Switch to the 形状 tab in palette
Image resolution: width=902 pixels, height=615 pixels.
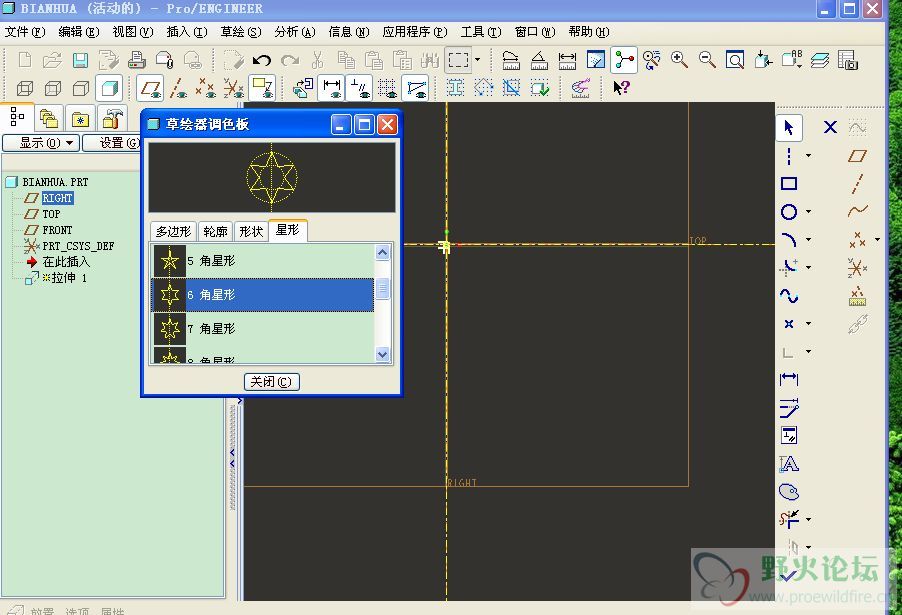click(251, 231)
